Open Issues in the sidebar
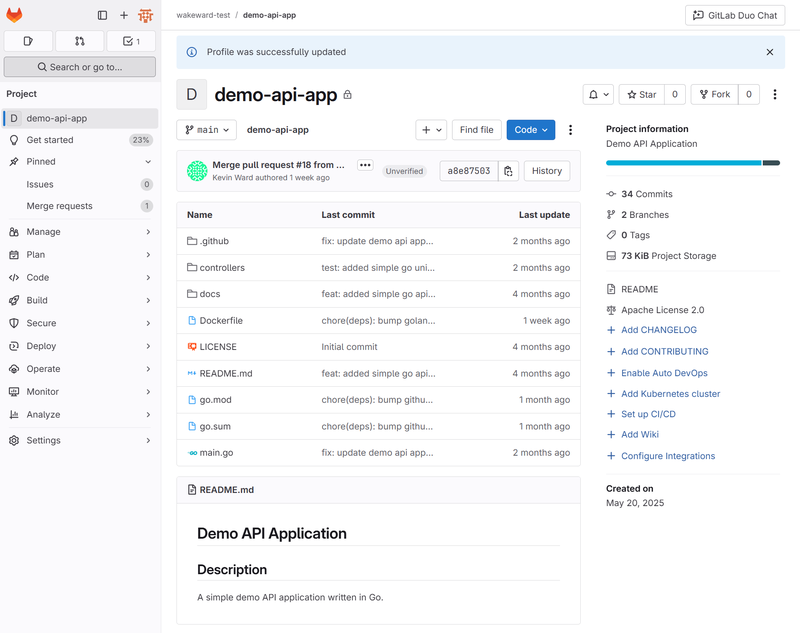Viewport: 800px width, 633px height. 40,184
